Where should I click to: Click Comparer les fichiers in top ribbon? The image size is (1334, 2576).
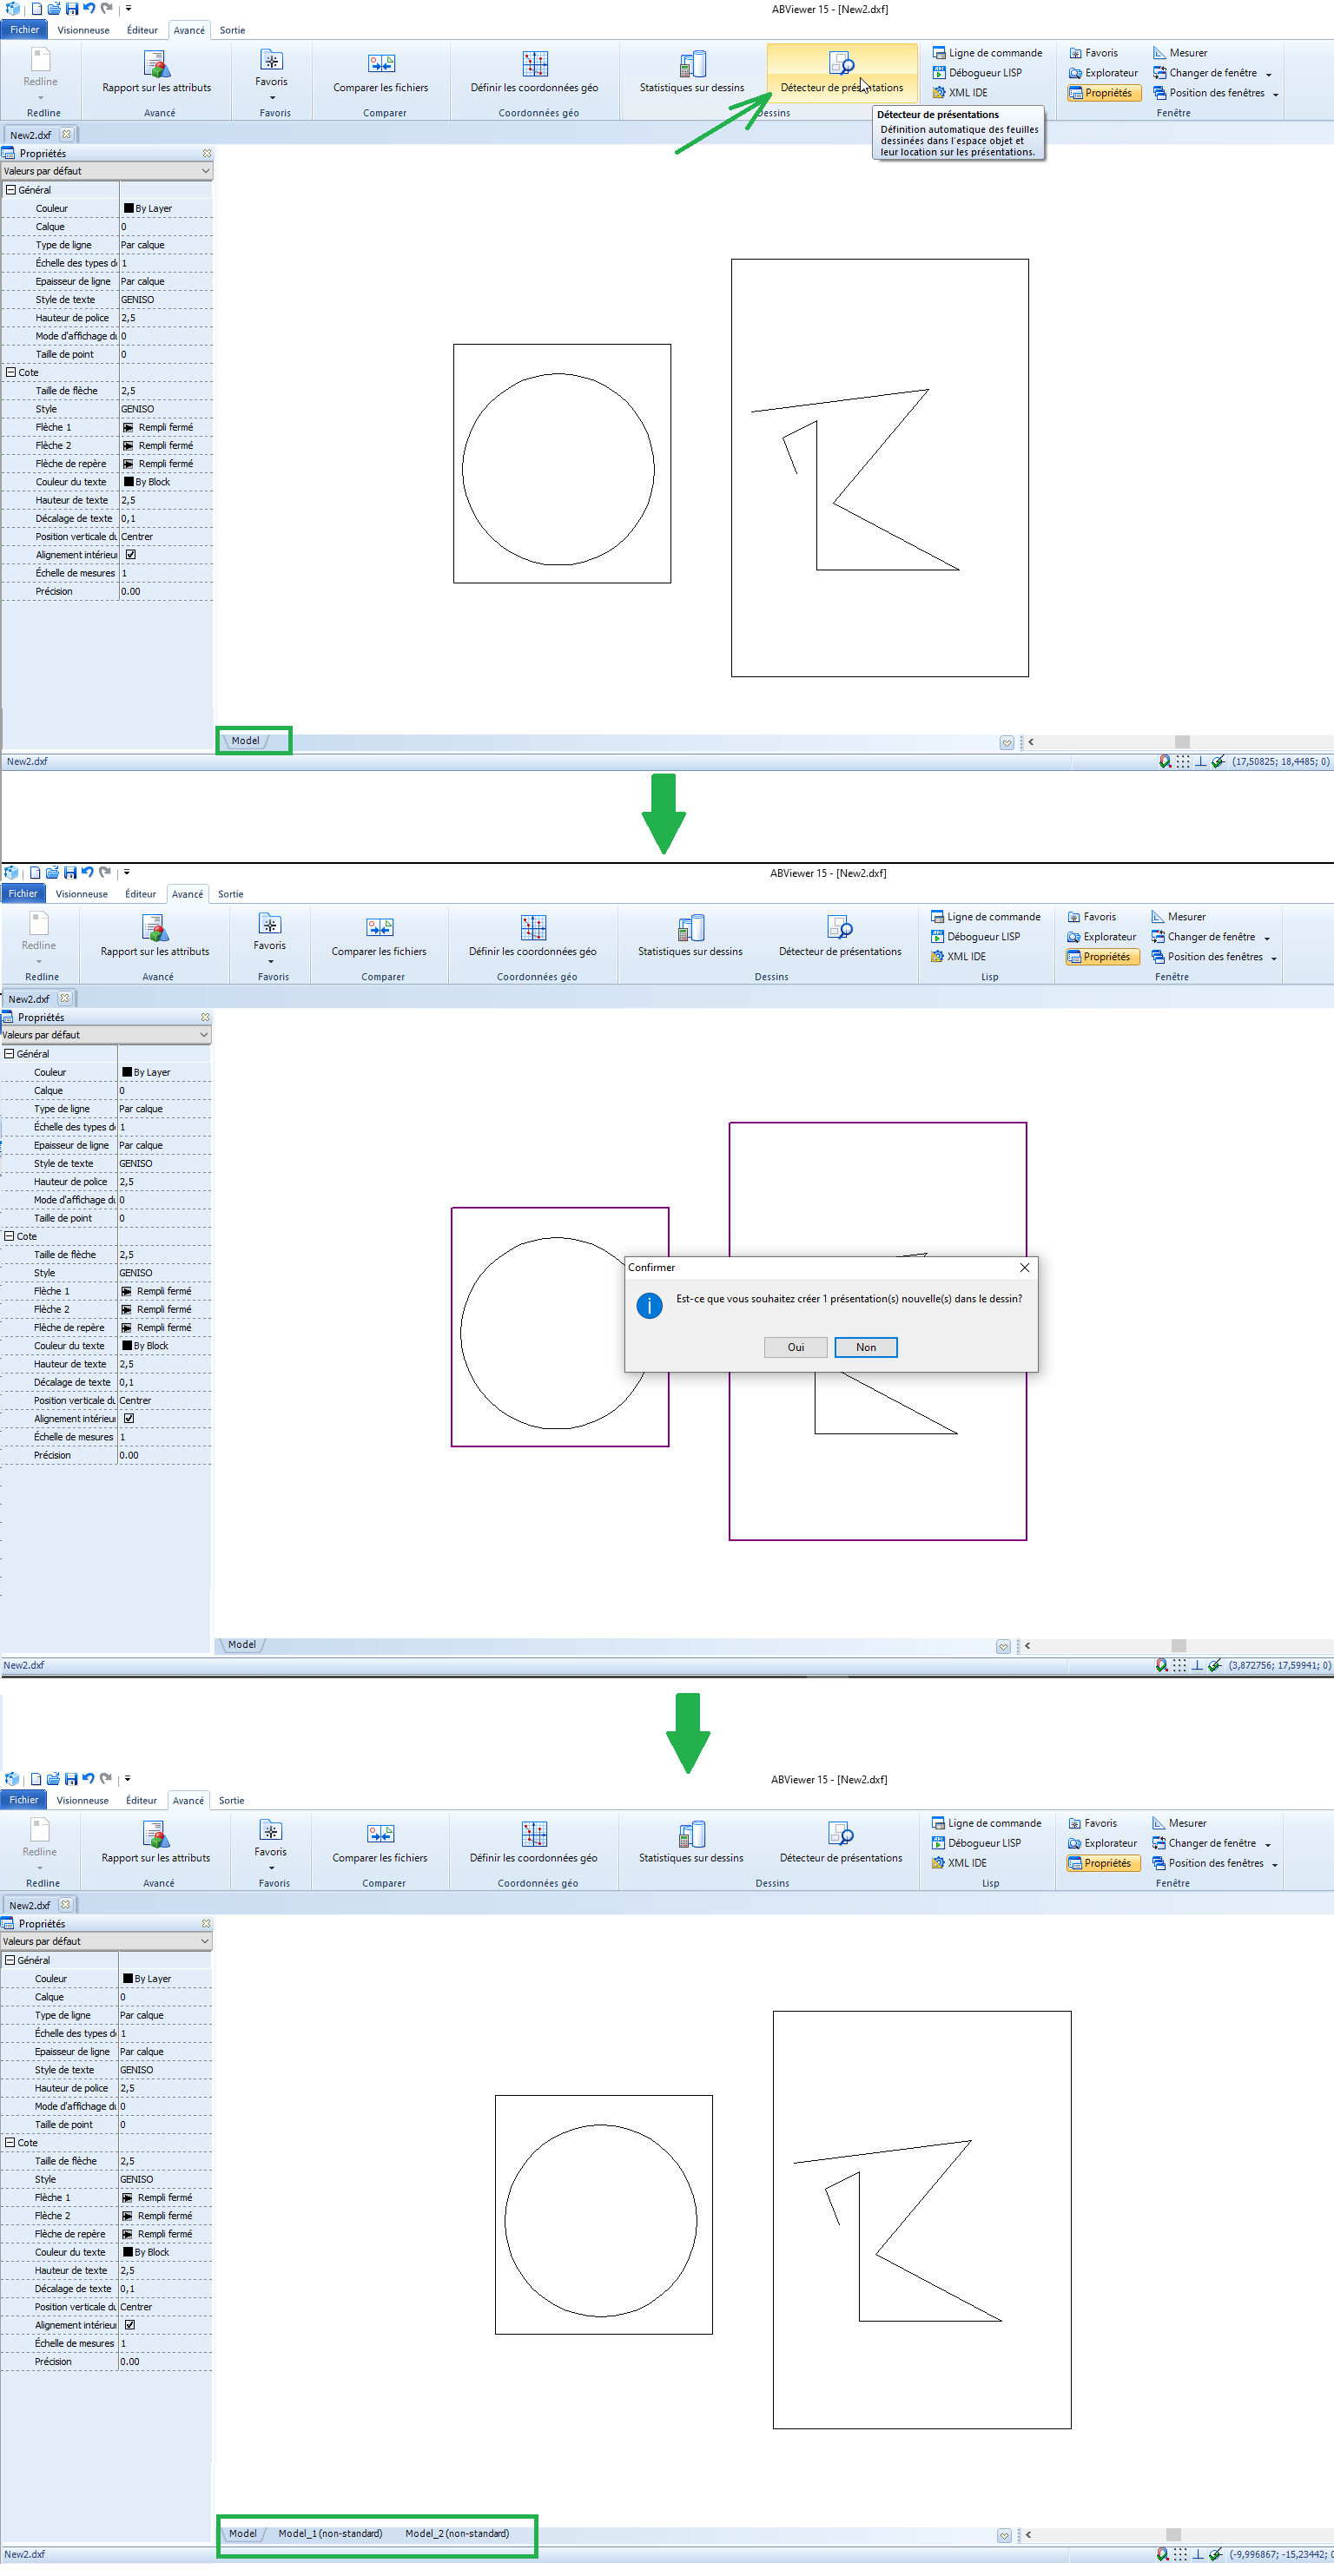pyautogui.click(x=380, y=72)
